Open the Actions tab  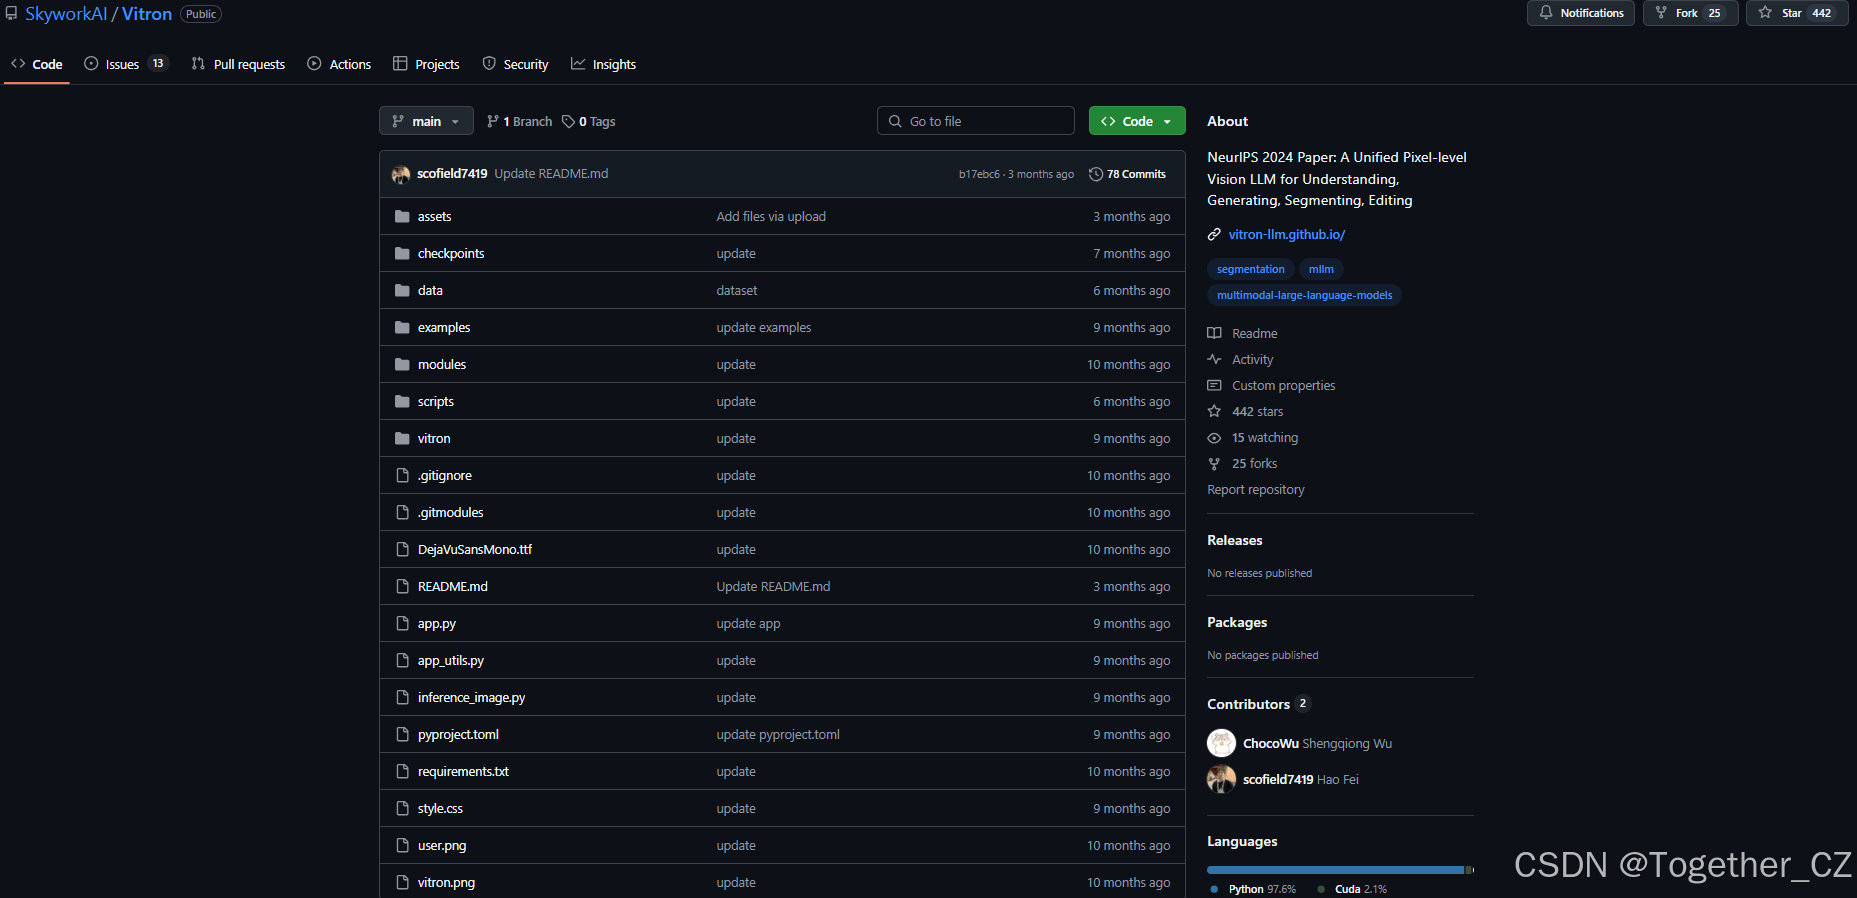pyautogui.click(x=339, y=64)
